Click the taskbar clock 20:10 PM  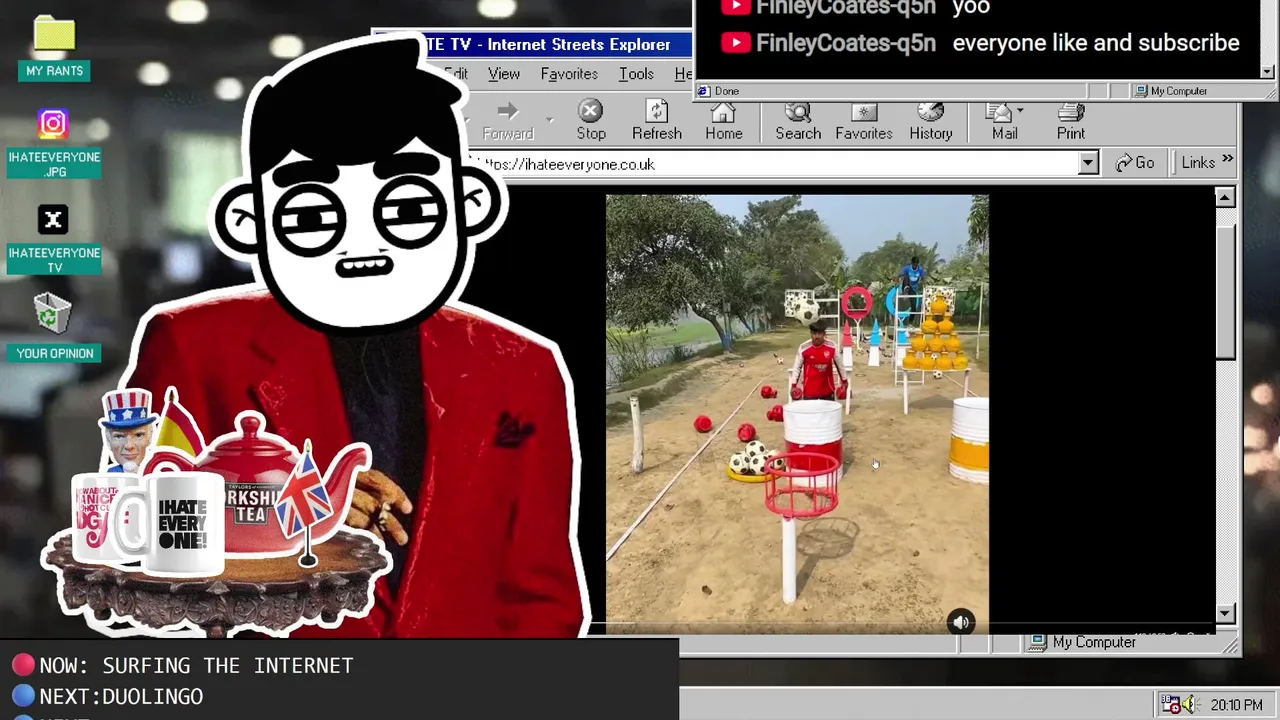1236,705
